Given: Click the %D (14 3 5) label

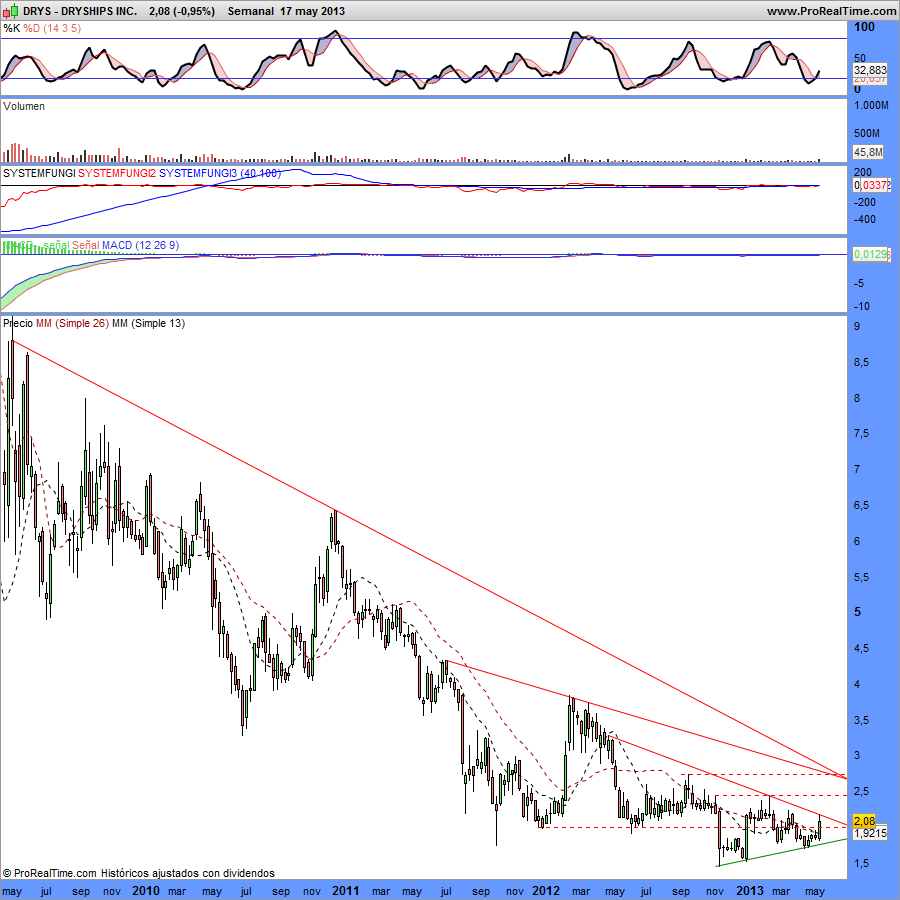Looking at the screenshot, I should click(x=52, y=28).
